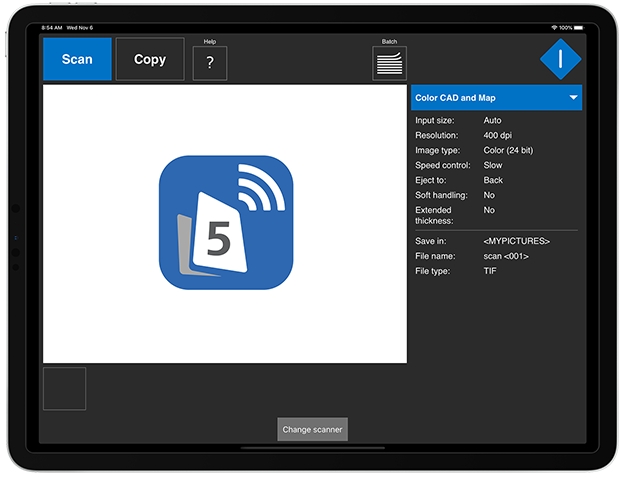The image size is (620, 478).
Task: Click the app logo in the preview area
Action: [226, 223]
